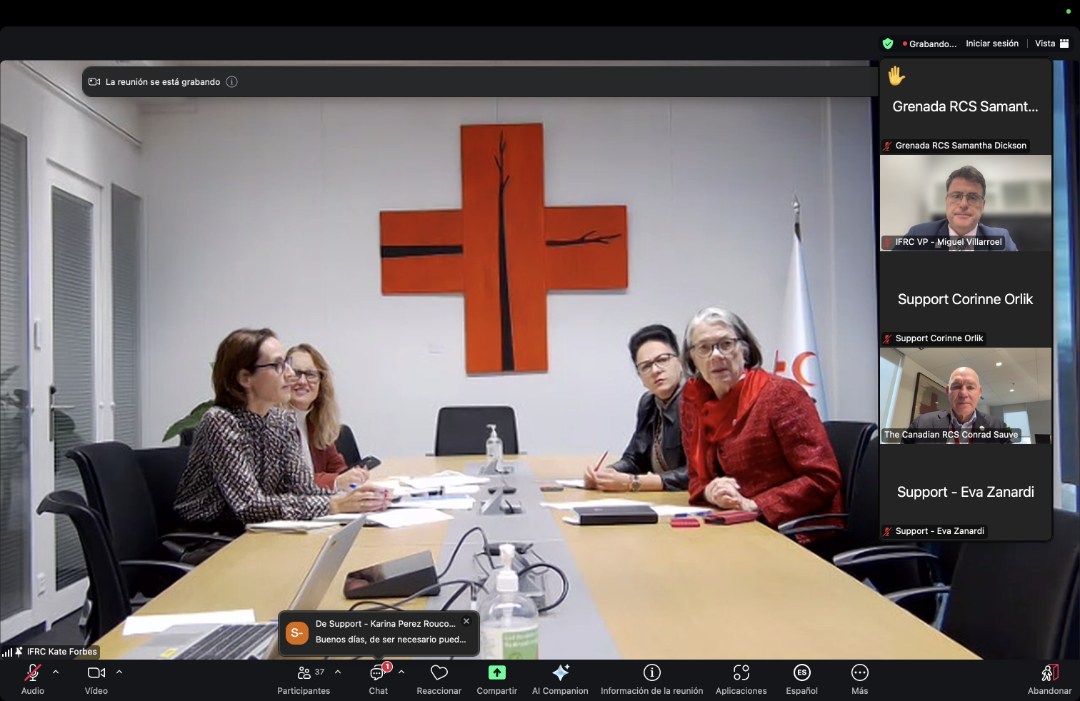This screenshot has height=701, width=1080.
Task: Unmute the microphone Audio button
Action: [32, 678]
